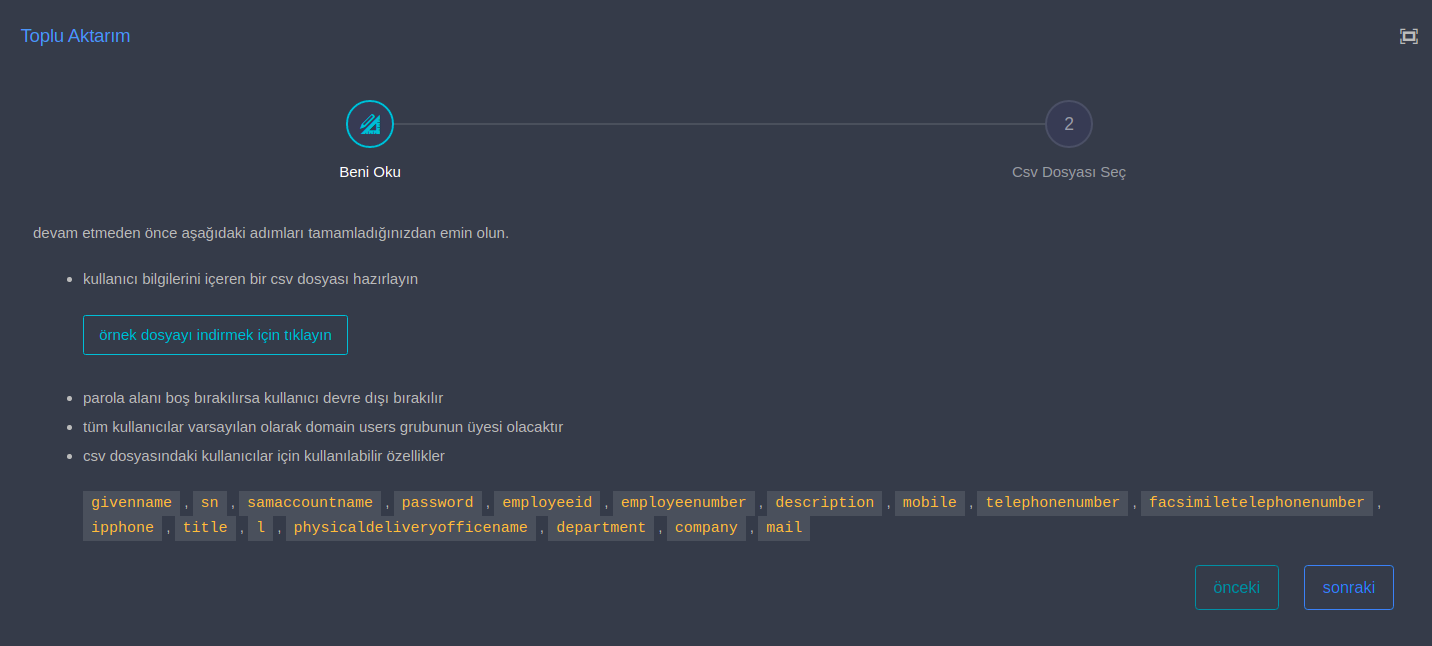Click the Toplu Aktarım dialog title
This screenshot has width=1432, height=646.
tap(76, 36)
